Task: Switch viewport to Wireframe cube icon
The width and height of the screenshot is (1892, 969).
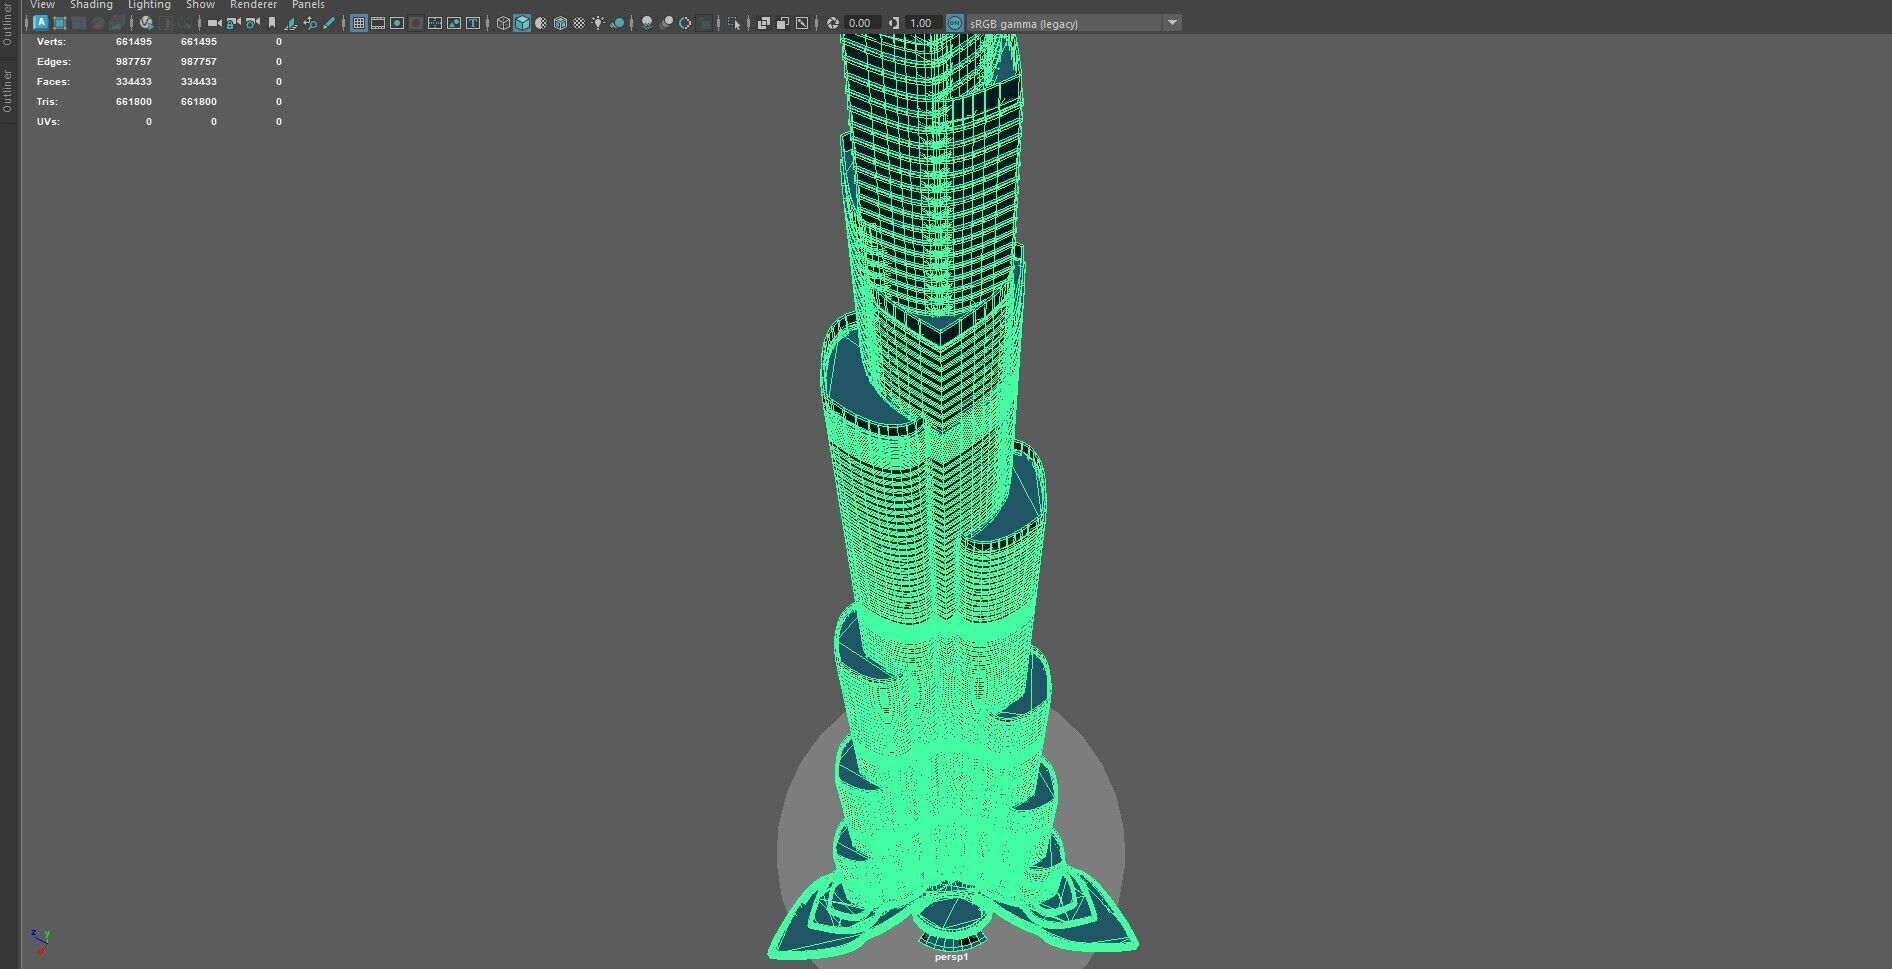Action: [x=503, y=22]
